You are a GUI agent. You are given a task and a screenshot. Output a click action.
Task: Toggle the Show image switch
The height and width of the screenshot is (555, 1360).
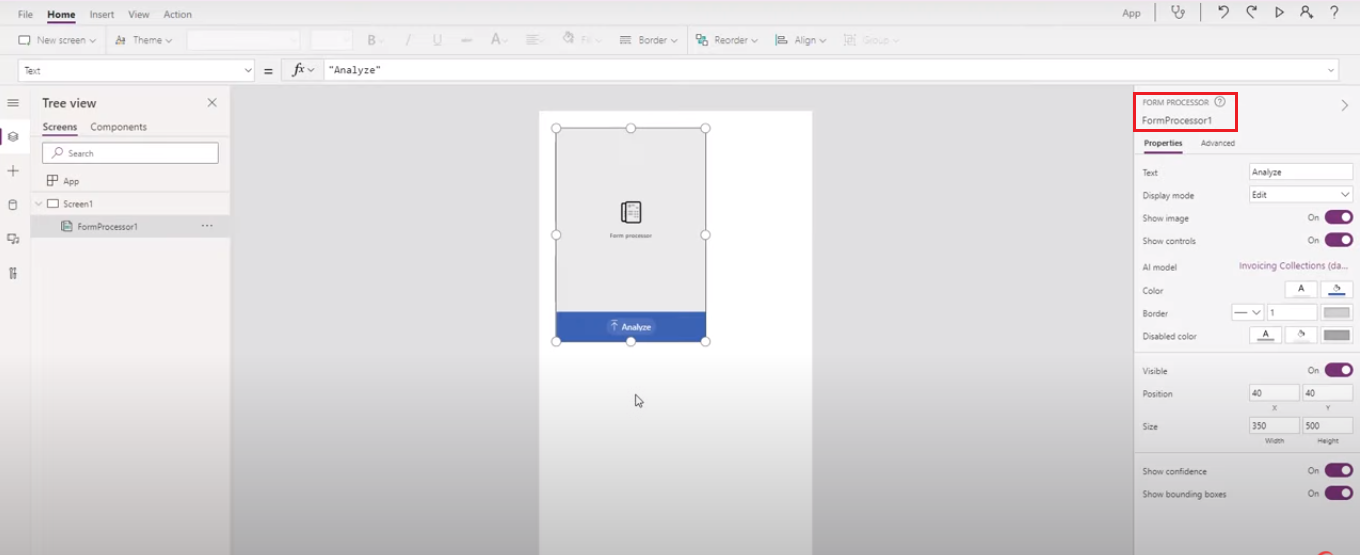[x=1339, y=217]
